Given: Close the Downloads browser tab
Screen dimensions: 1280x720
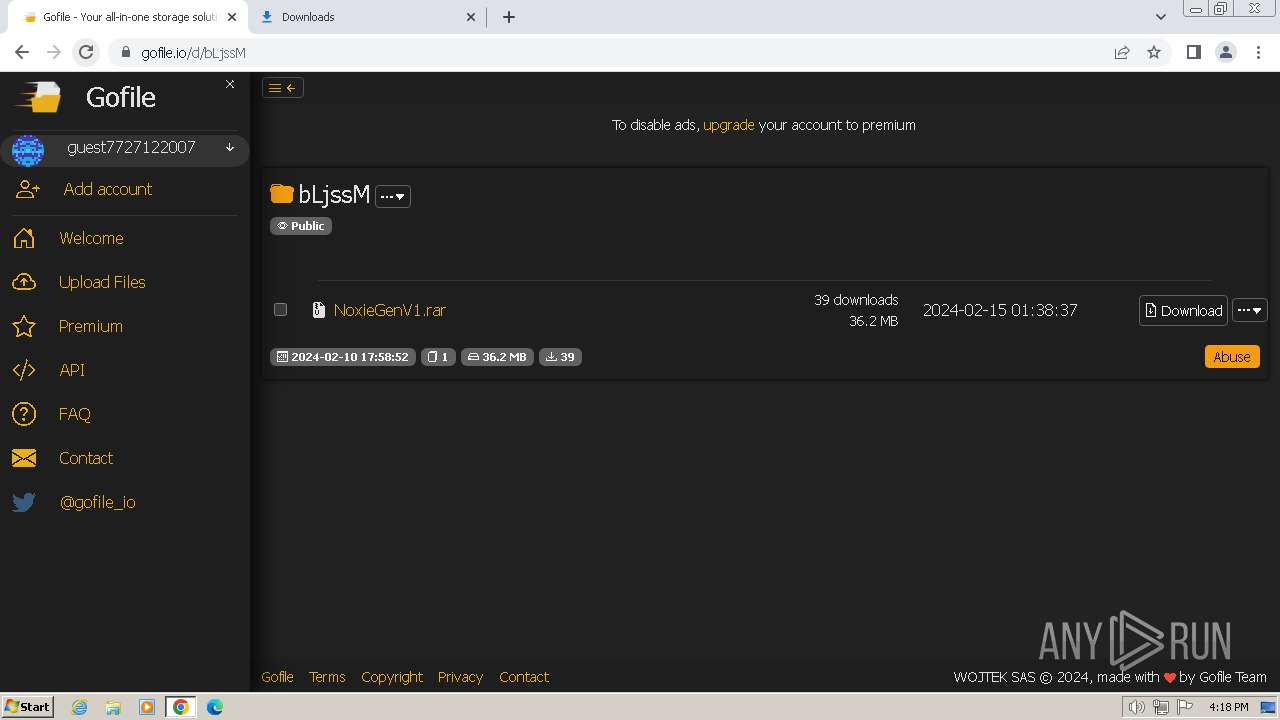Looking at the screenshot, I should [472, 17].
